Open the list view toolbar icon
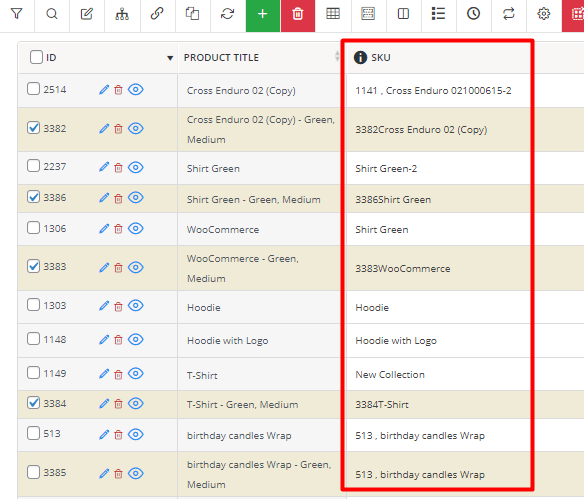The height and width of the screenshot is (499, 584). click(x=438, y=14)
